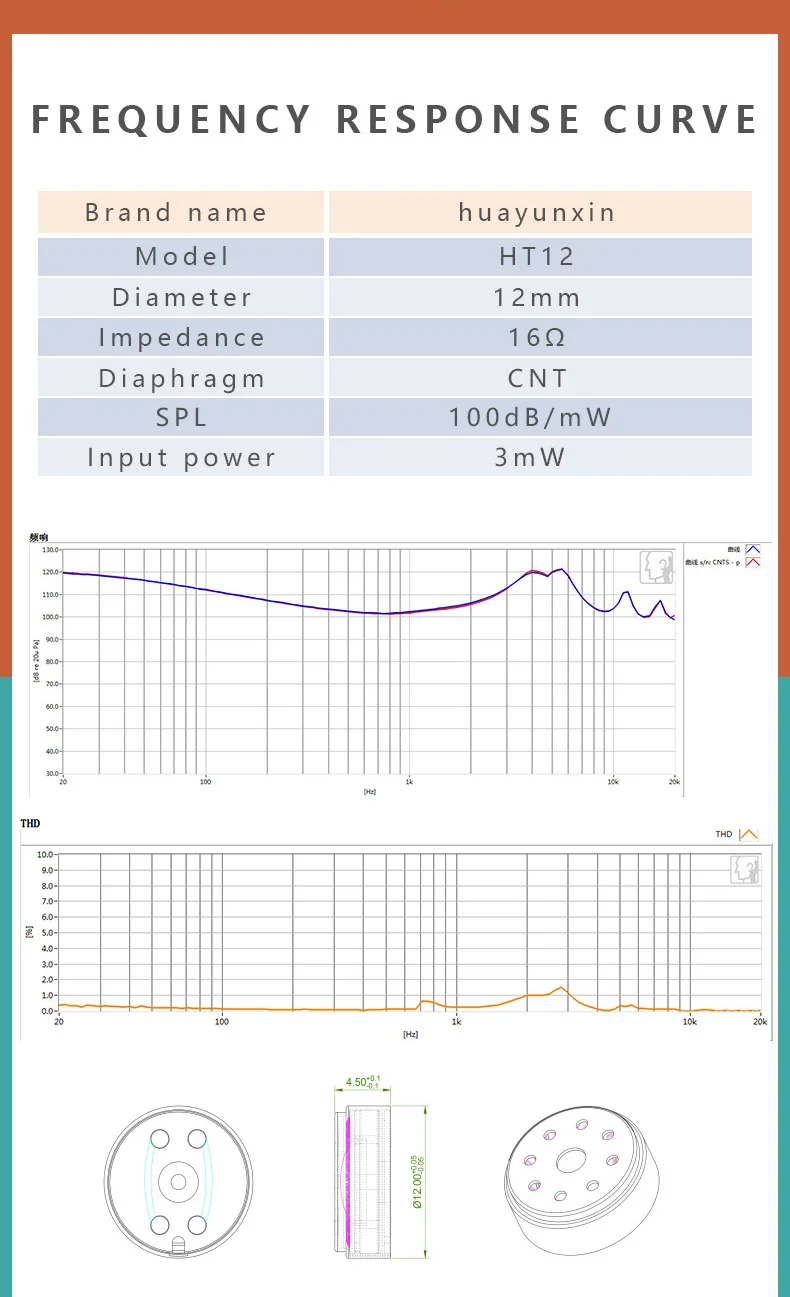Click the "HT12" value cell

pyautogui.click(x=540, y=256)
